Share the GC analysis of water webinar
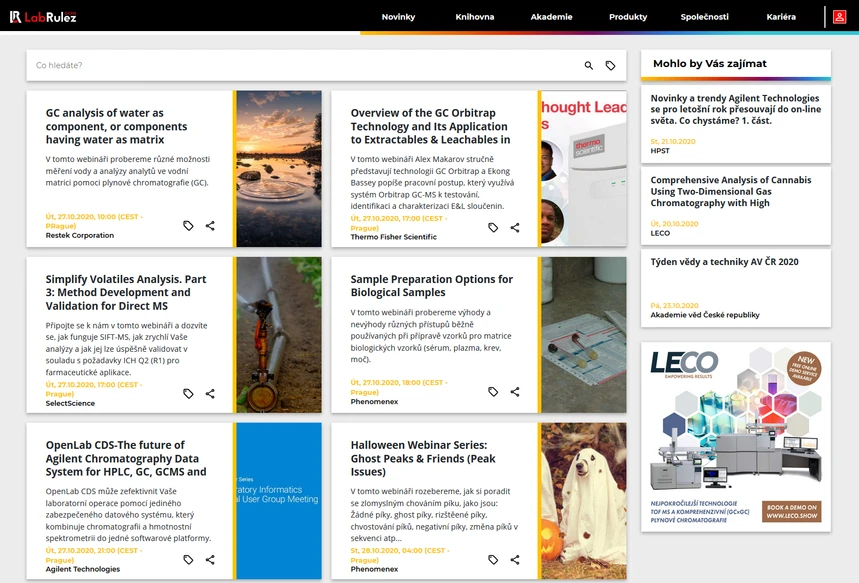 (x=210, y=226)
